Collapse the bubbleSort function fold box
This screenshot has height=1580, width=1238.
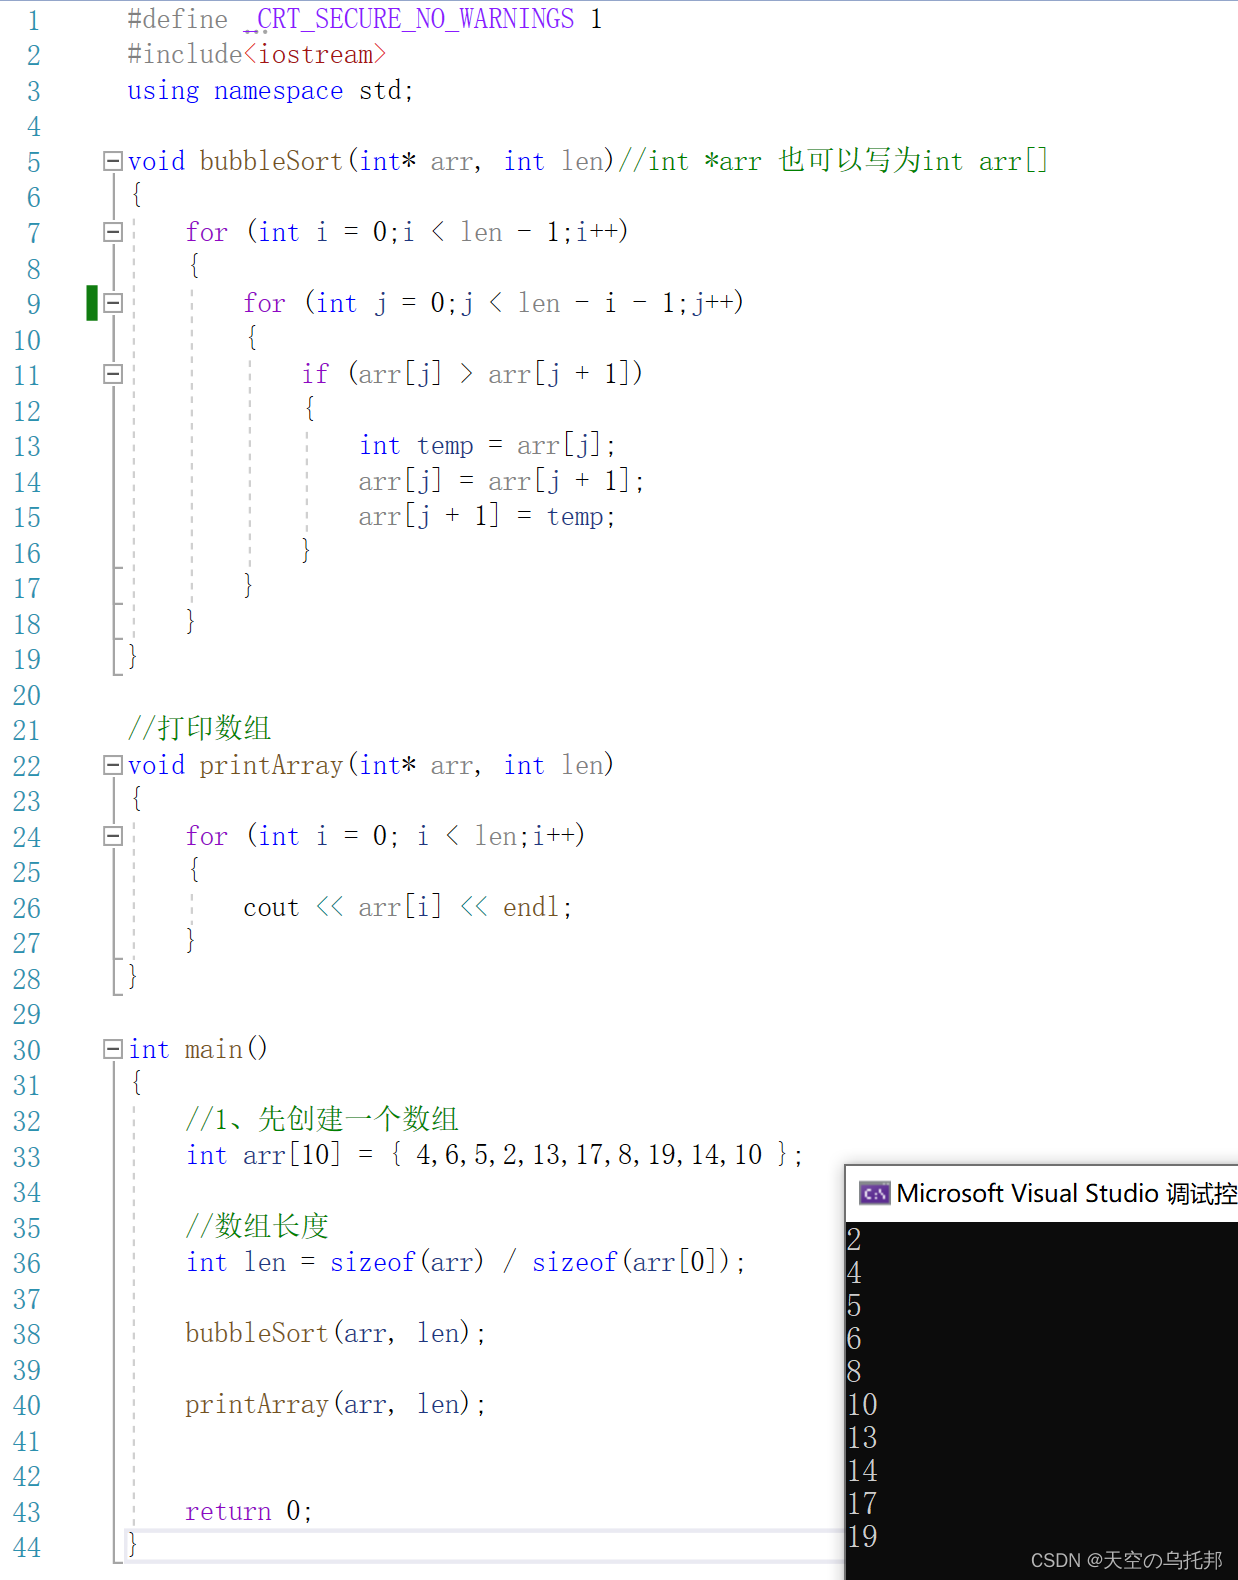[x=113, y=161]
